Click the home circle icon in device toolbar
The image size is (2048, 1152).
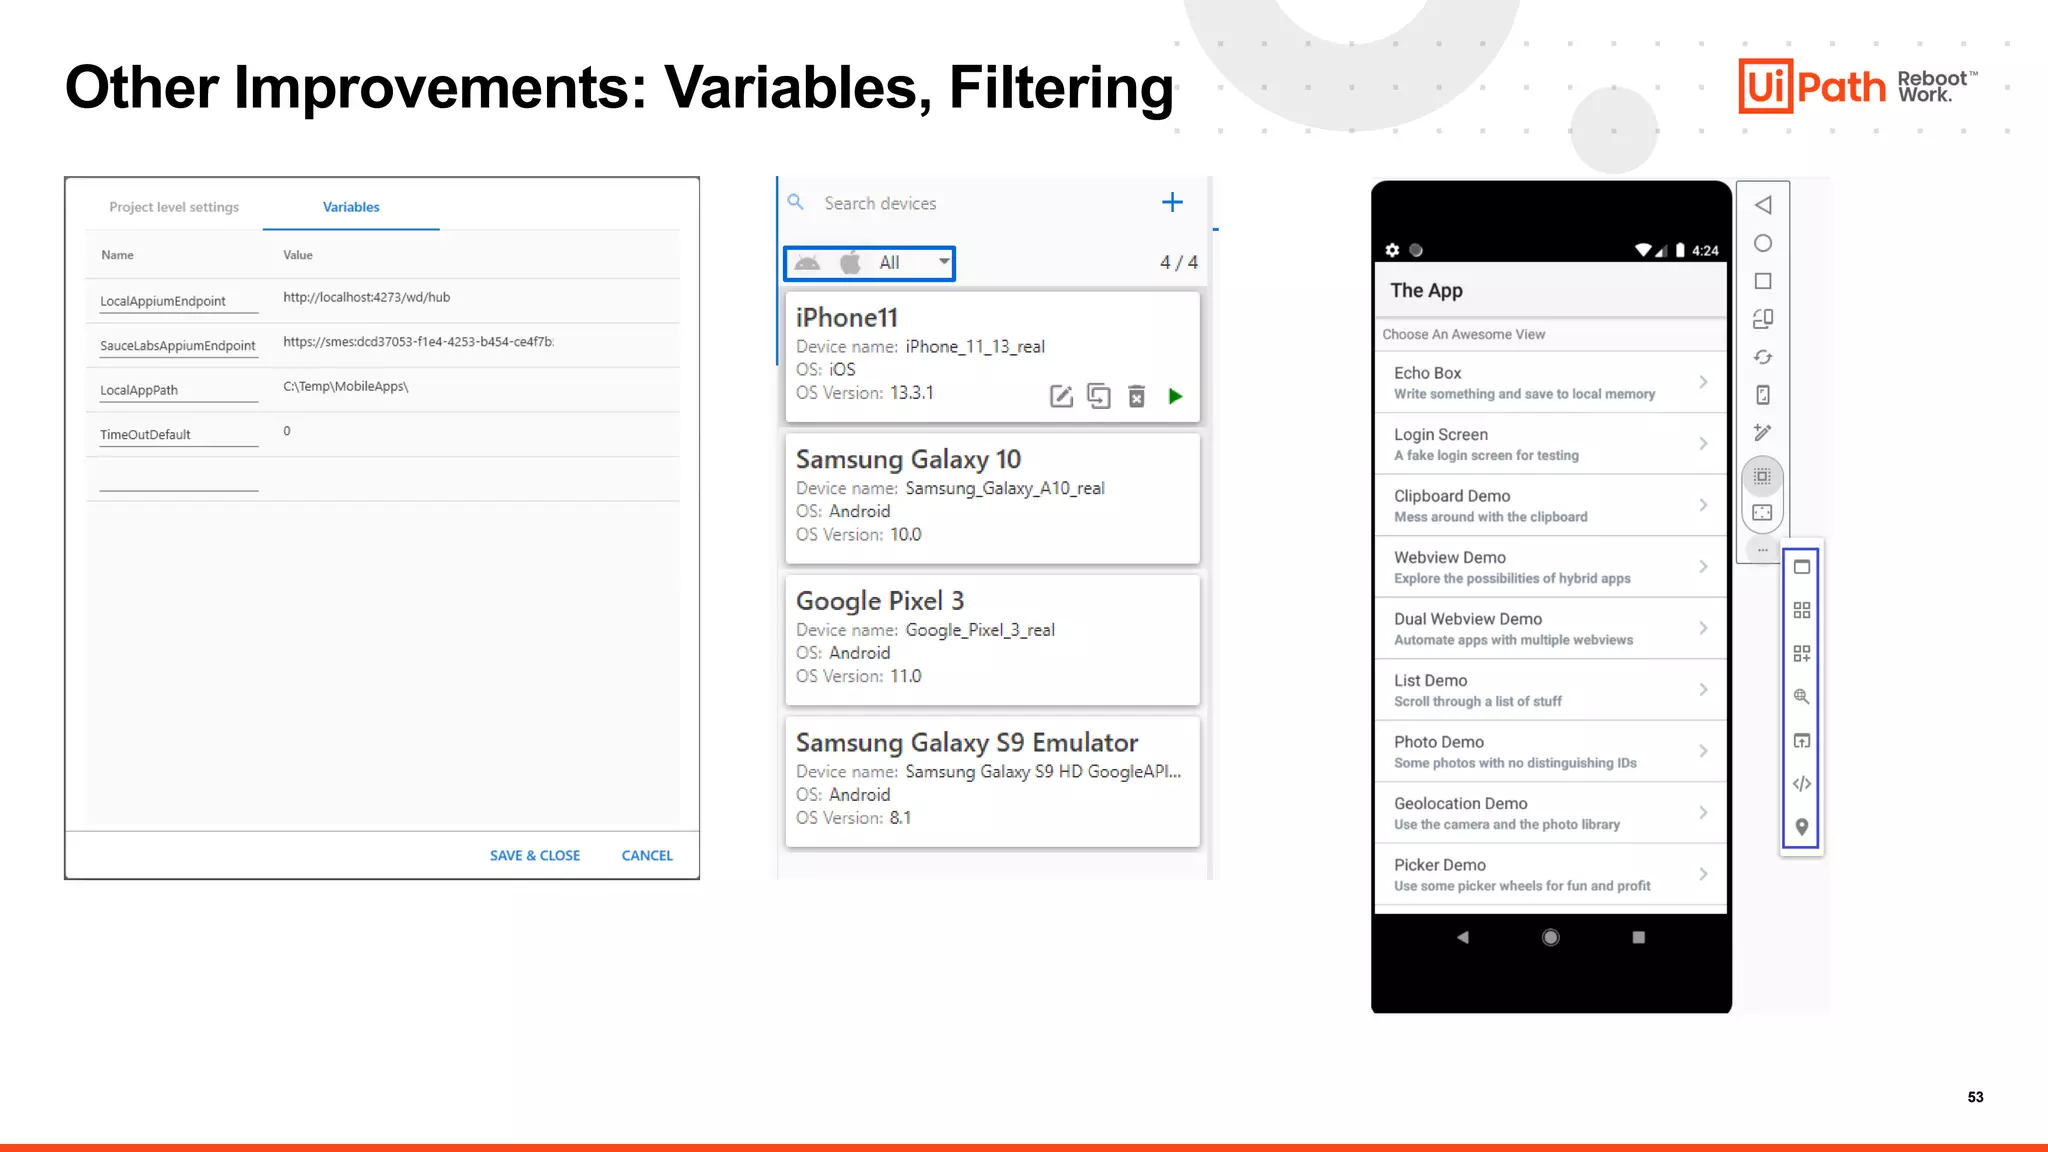1763,243
